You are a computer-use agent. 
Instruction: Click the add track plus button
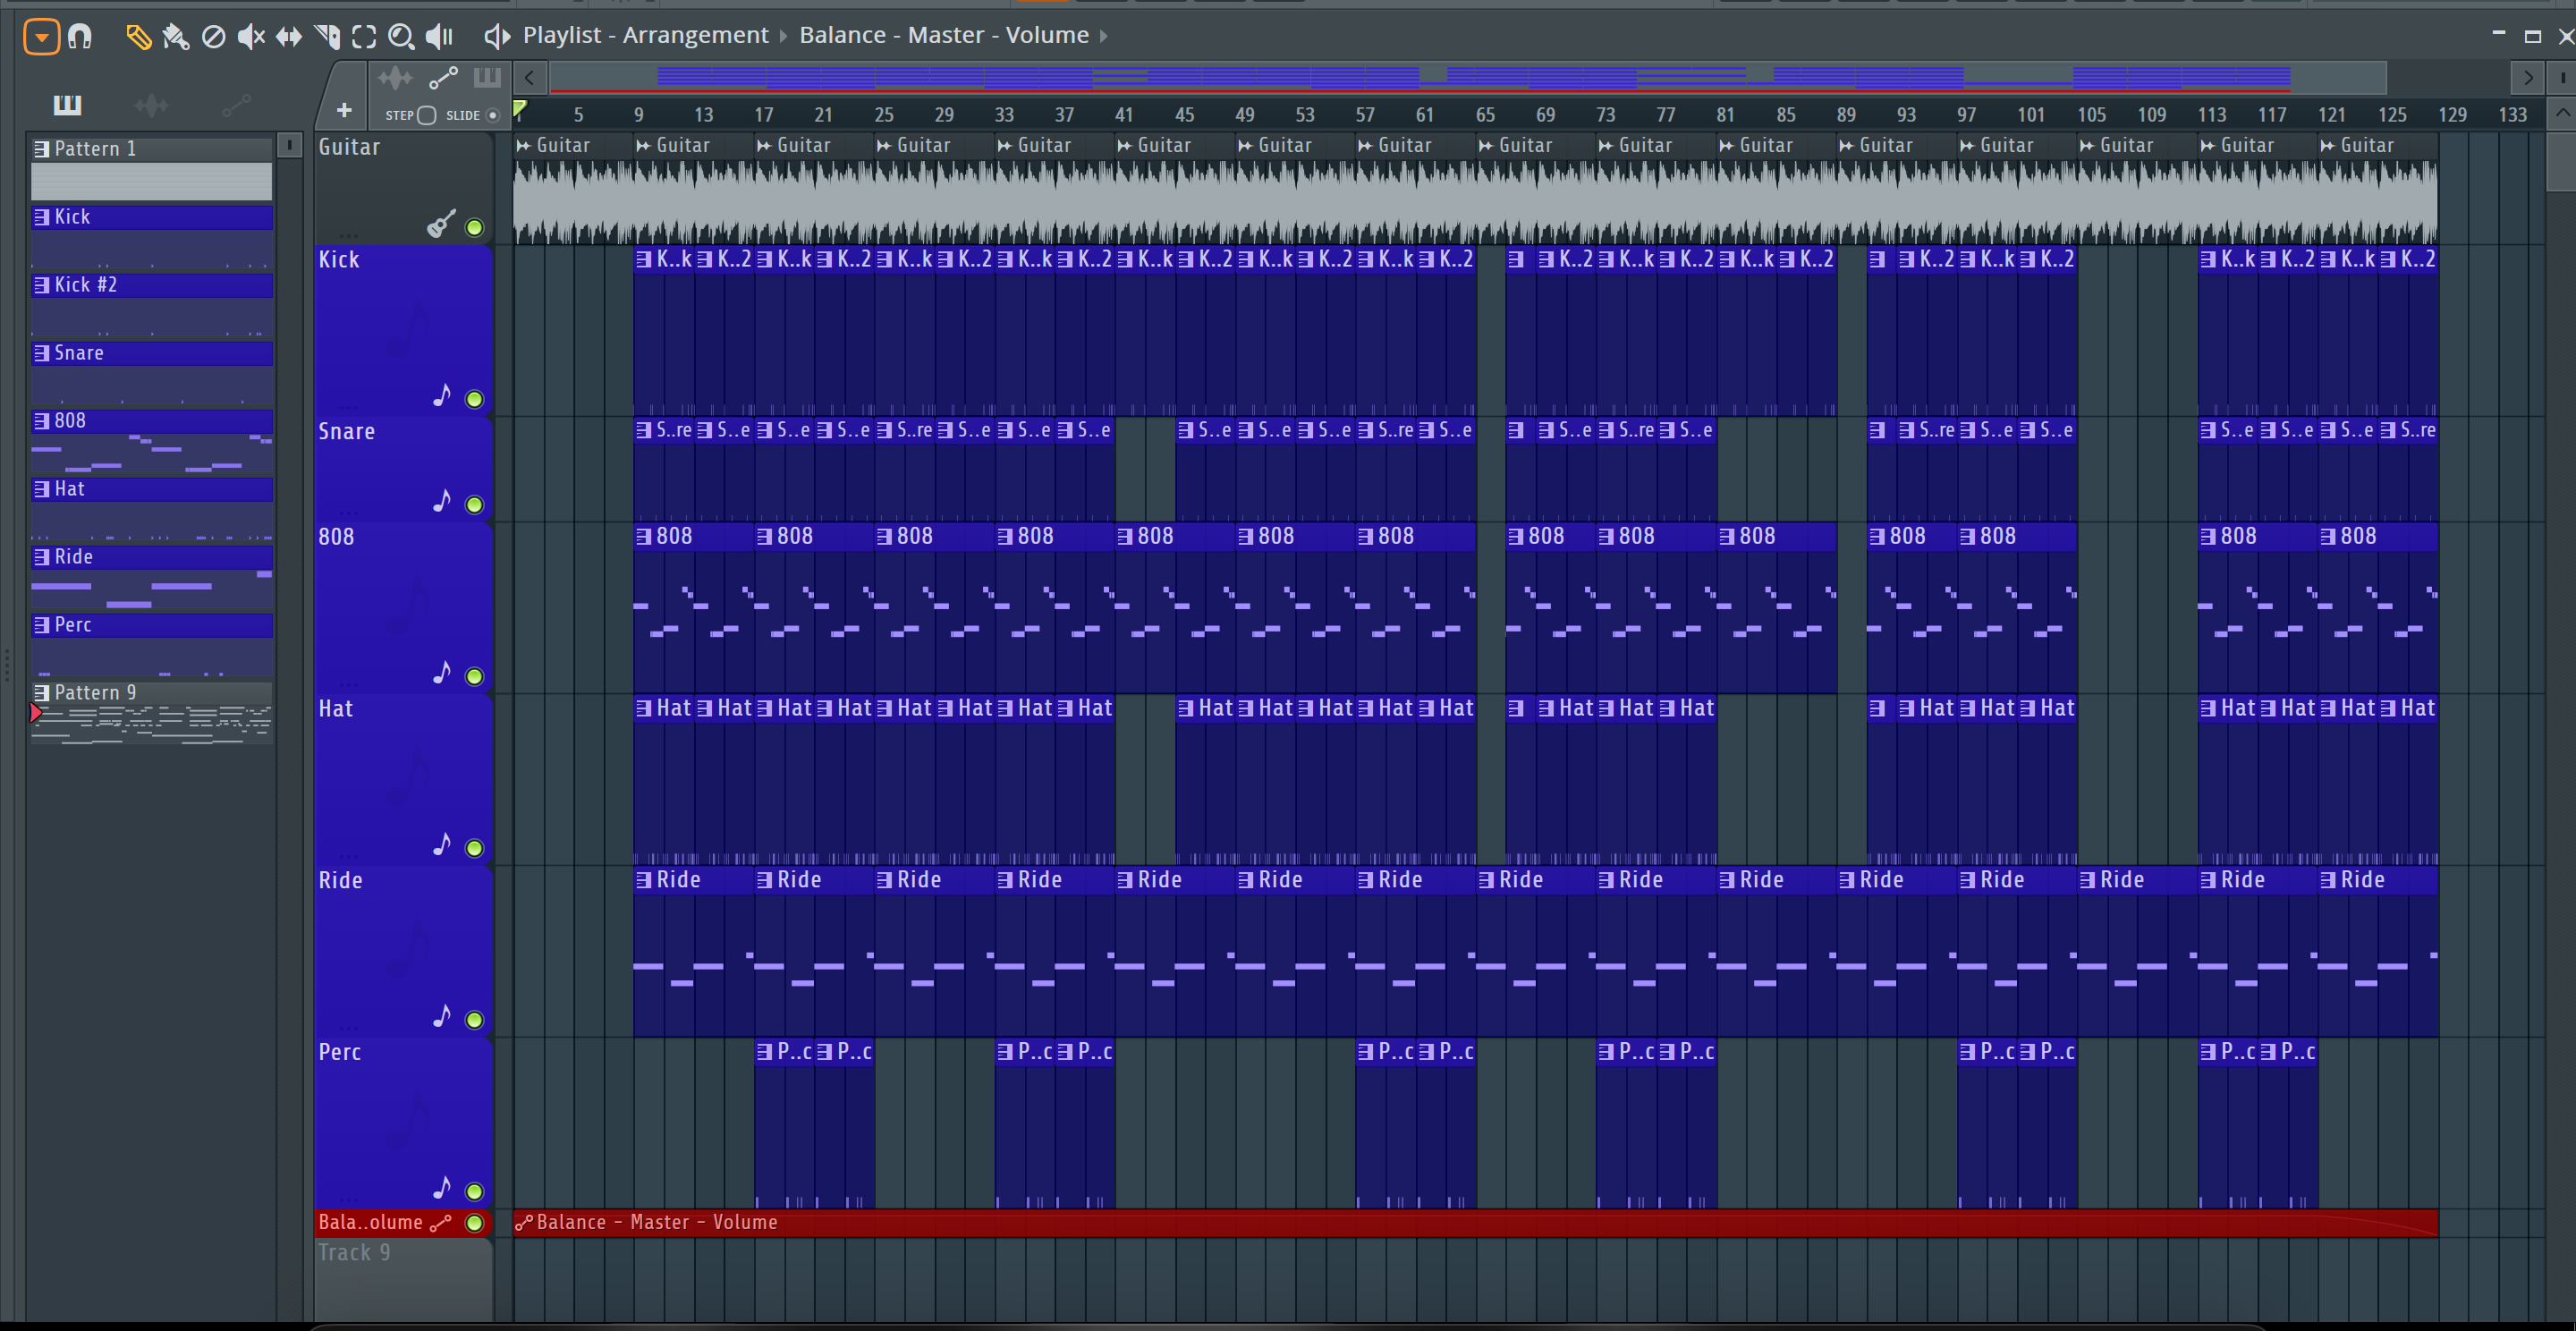[x=344, y=110]
